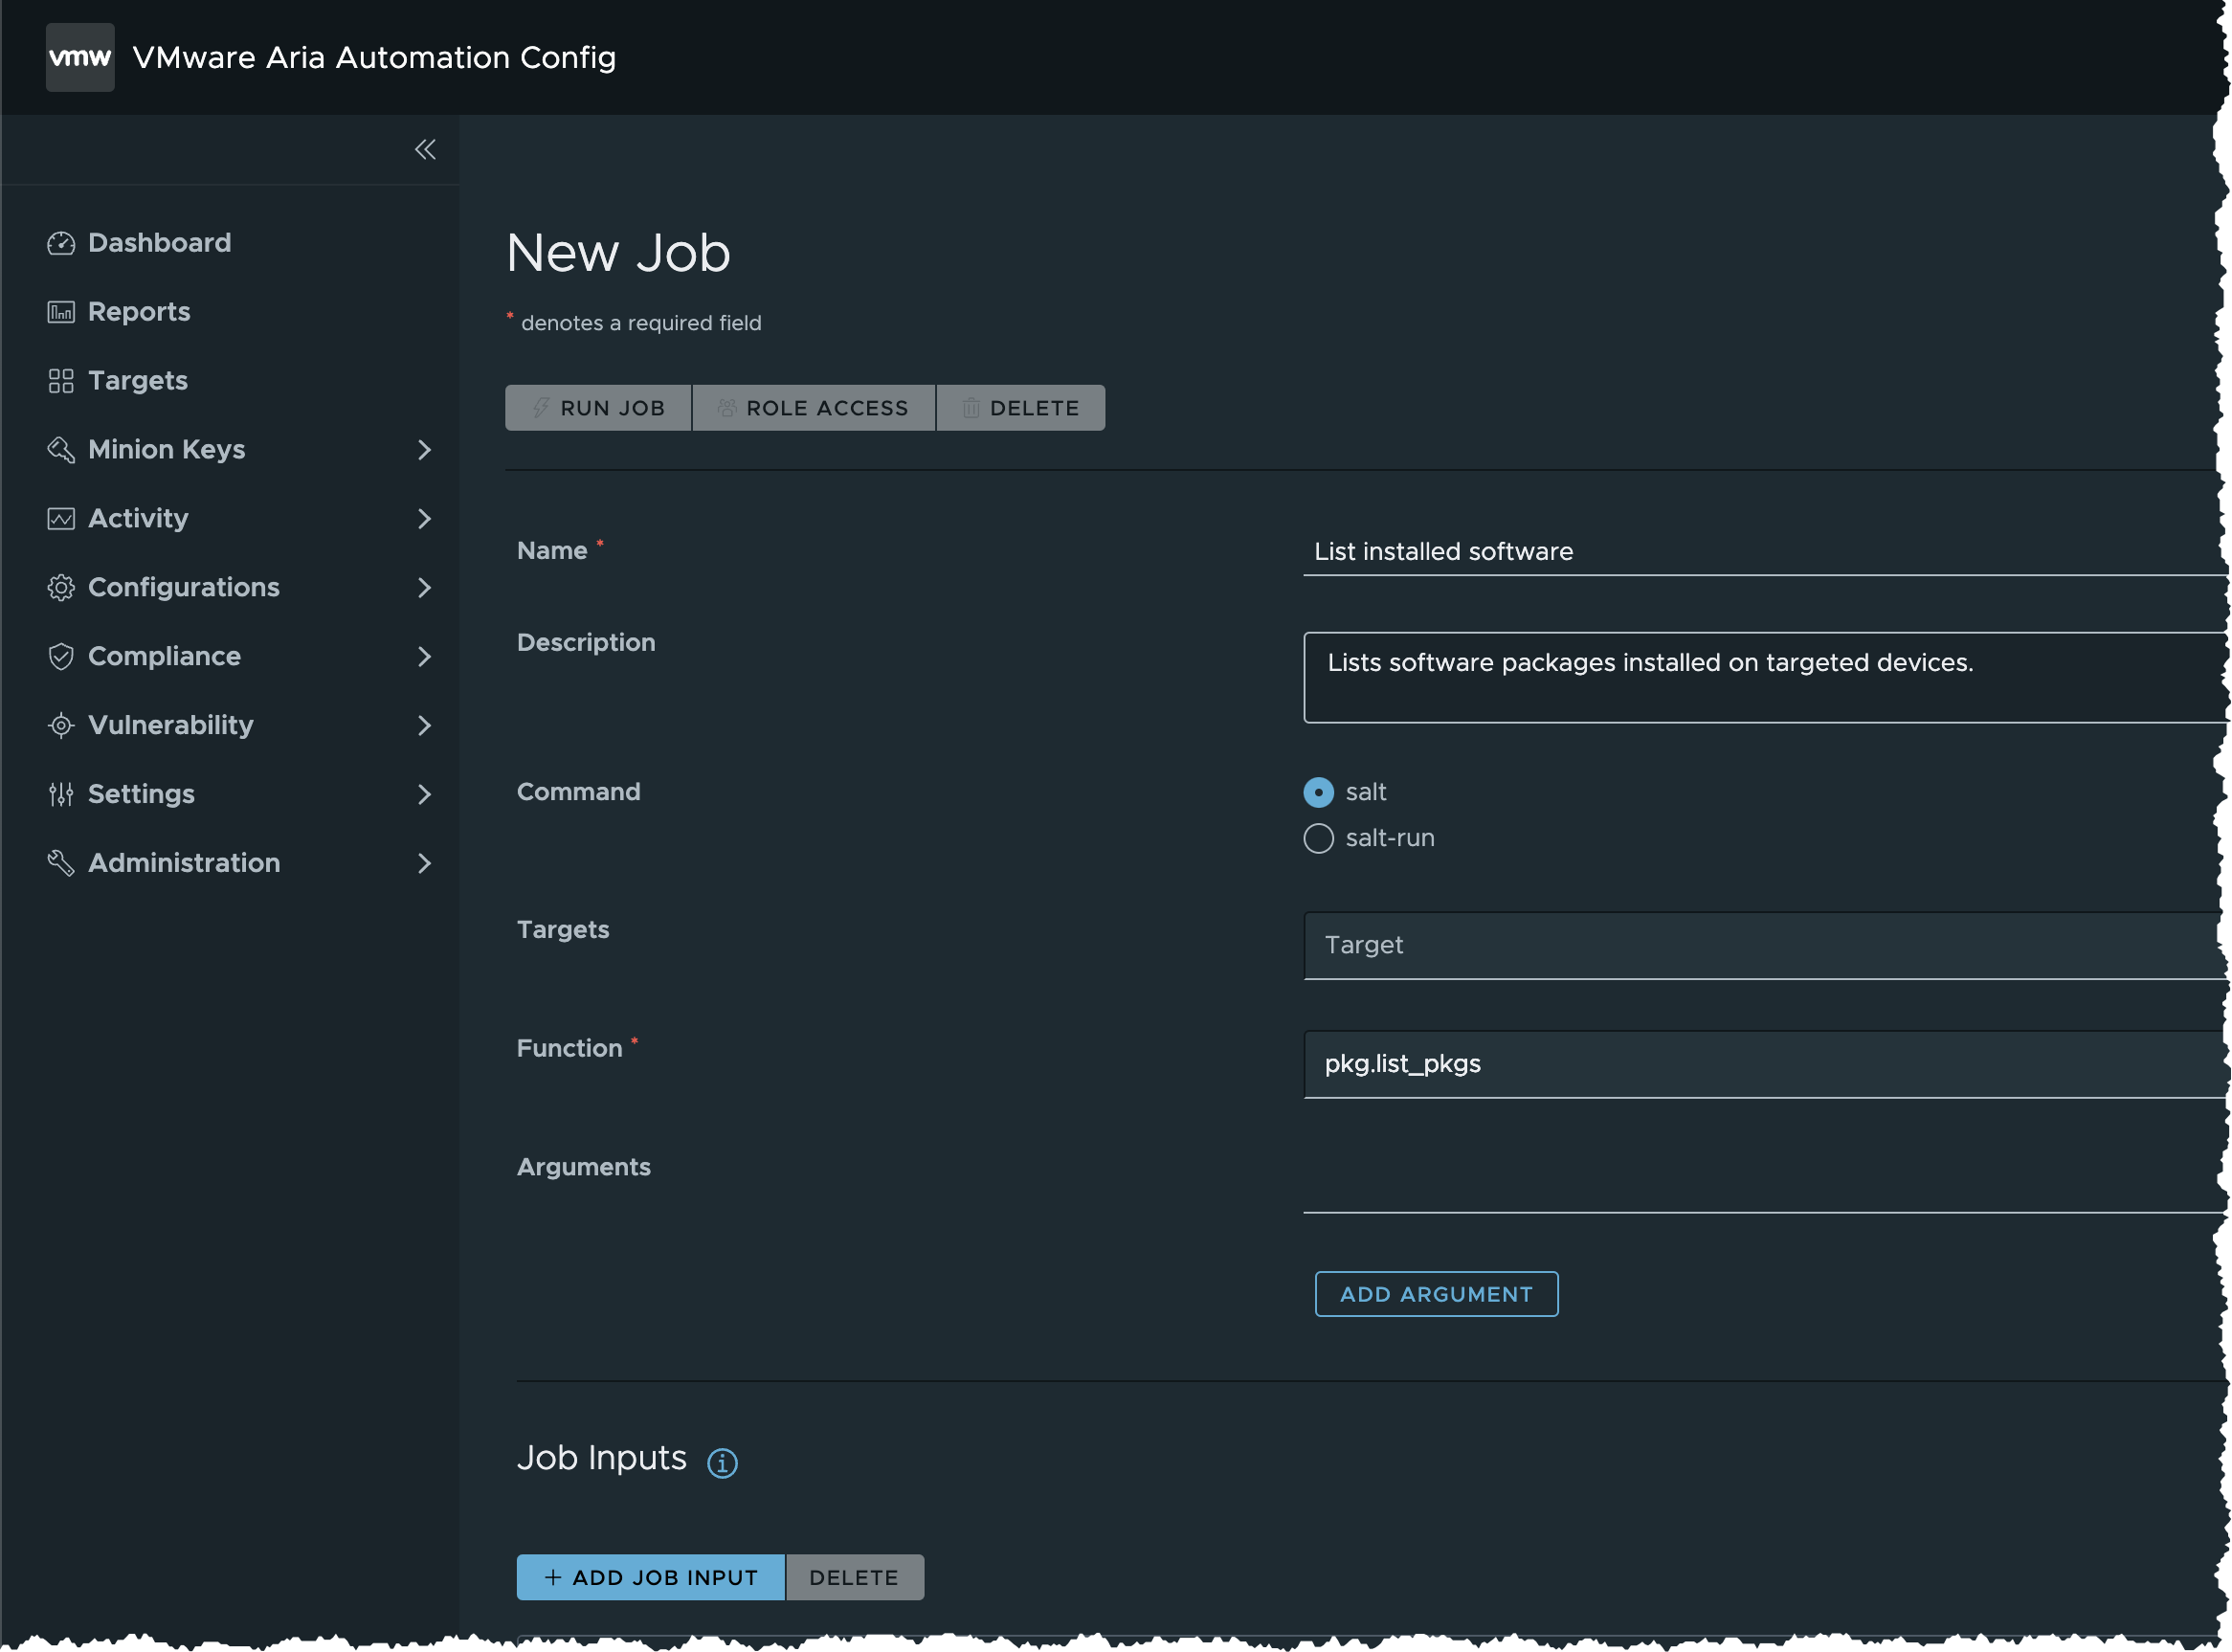The width and height of the screenshot is (2232, 1652).
Task: Open Configurations in the sidebar
Action: pyautogui.click(x=184, y=588)
